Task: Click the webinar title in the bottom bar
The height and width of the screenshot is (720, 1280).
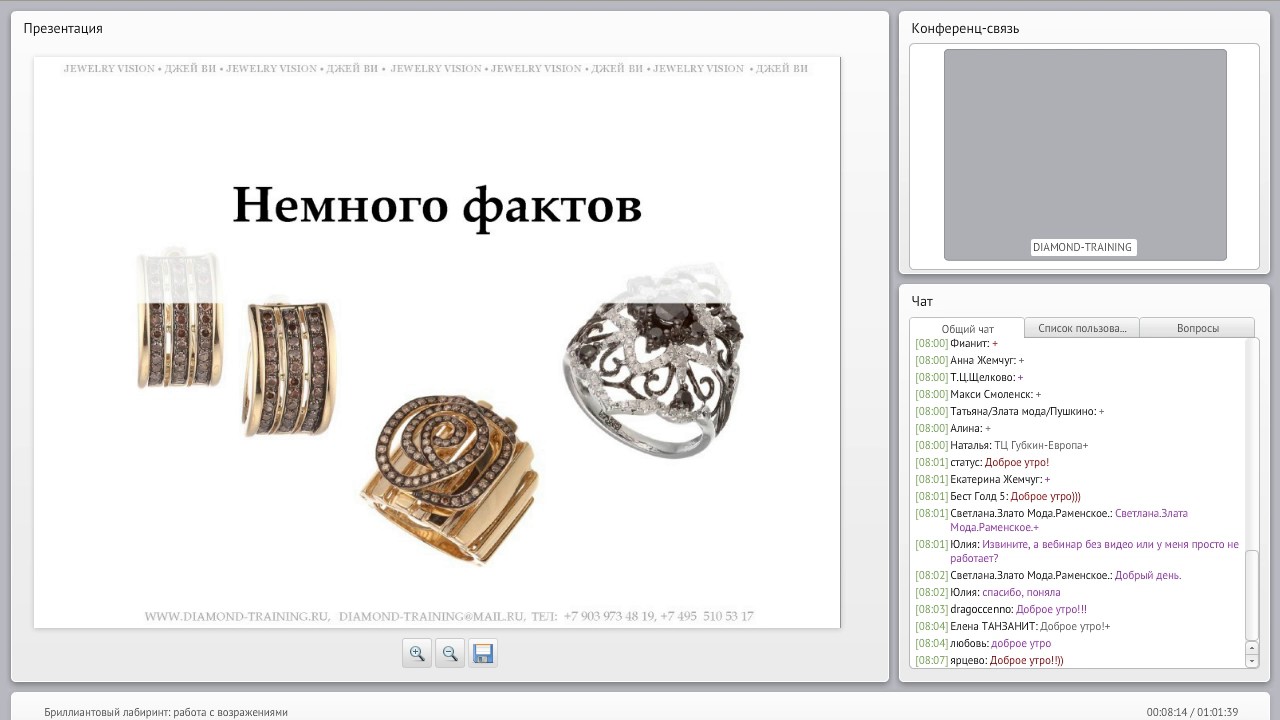Action: [x=166, y=712]
